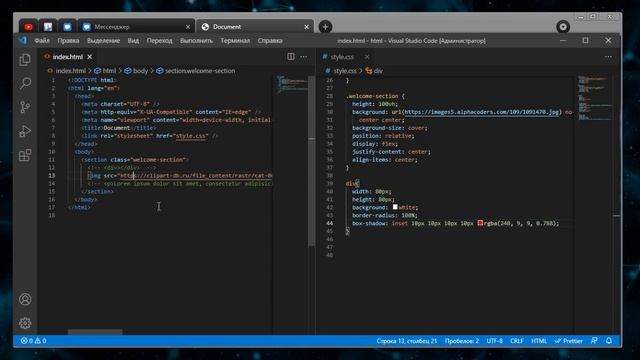Screen dimensions: 640x360
Task: Click line number 44 in style.css
Action: (x=329, y=223)
